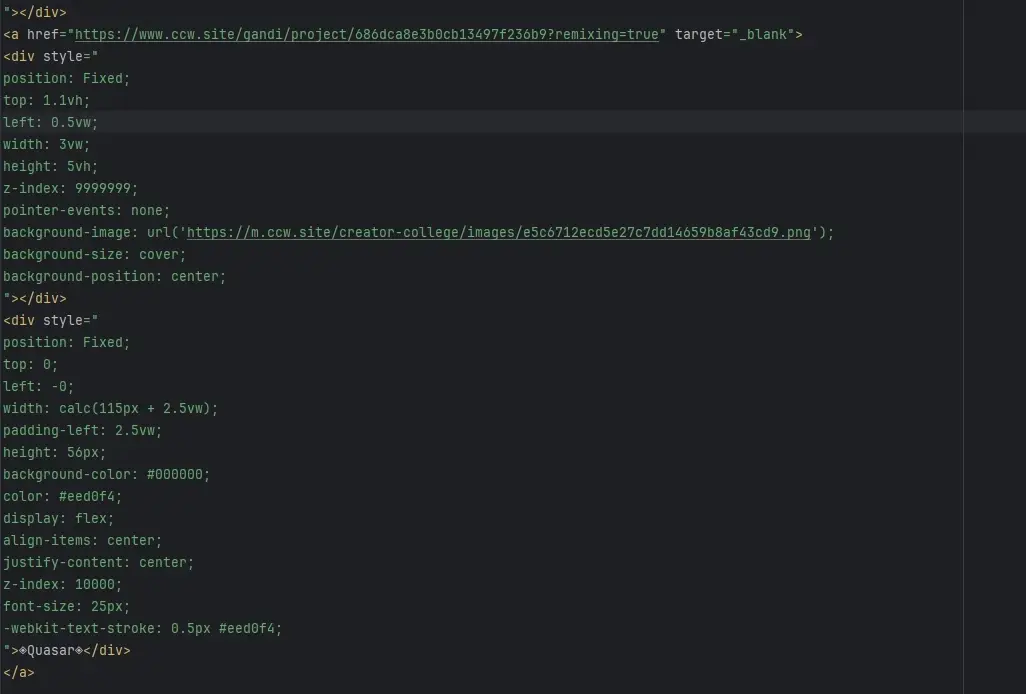Click the 'justify-content: center;' line
The image size is (1026, 694).
pos(98,563)
